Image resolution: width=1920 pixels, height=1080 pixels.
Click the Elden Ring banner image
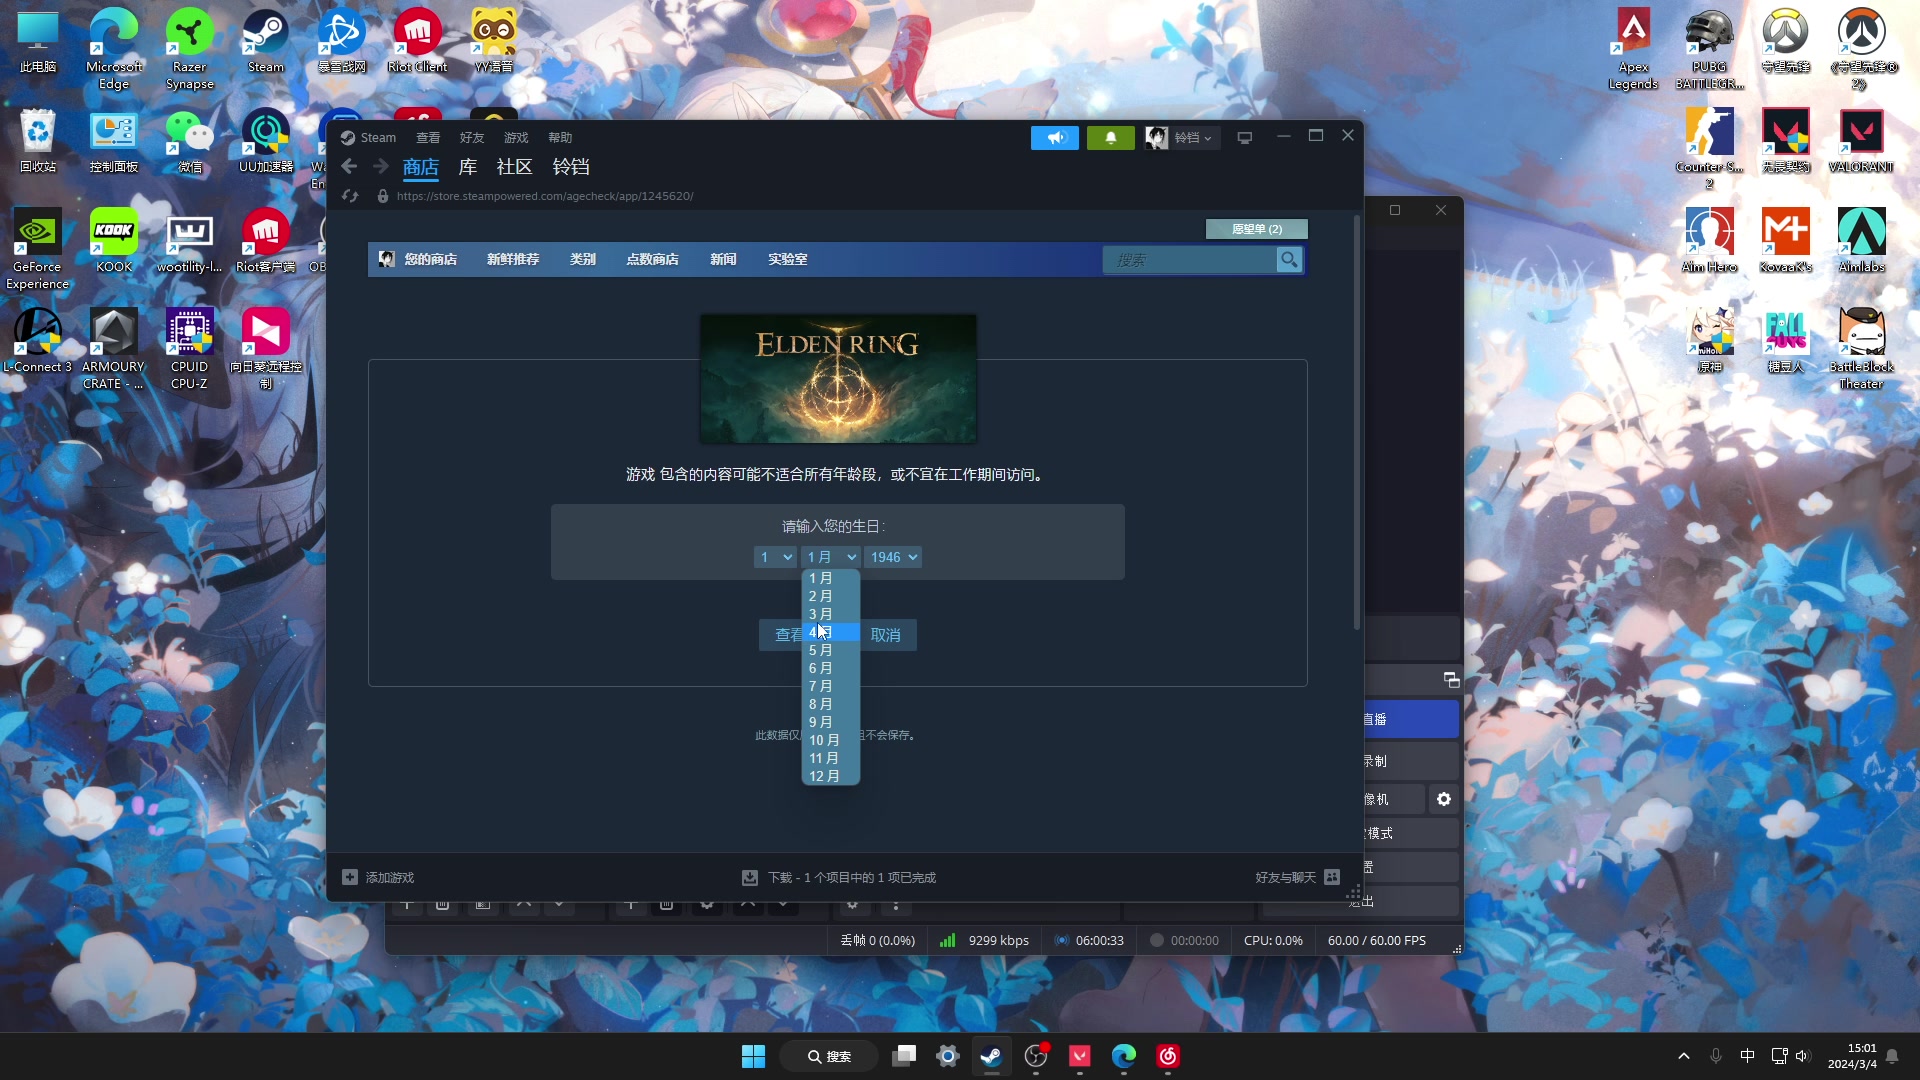(838, 379)
